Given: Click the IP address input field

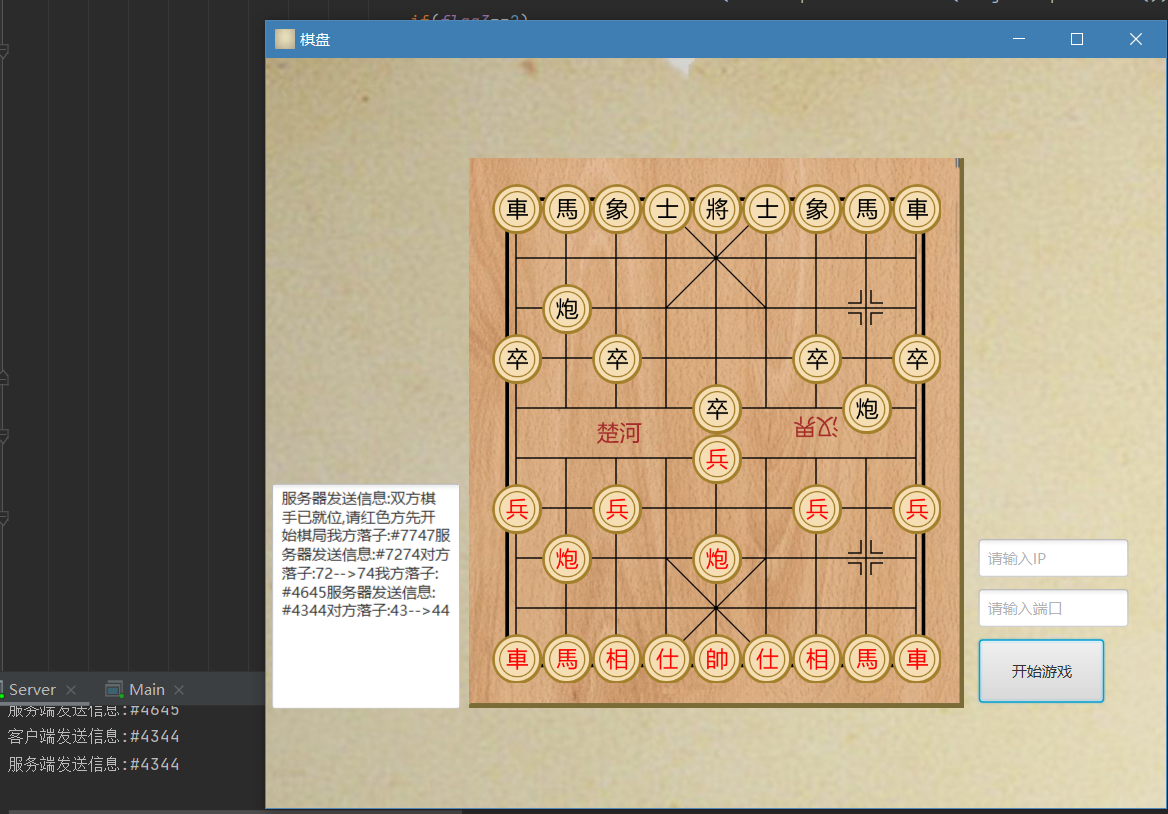Looking at the screenshot, I should click(1052, 558).
